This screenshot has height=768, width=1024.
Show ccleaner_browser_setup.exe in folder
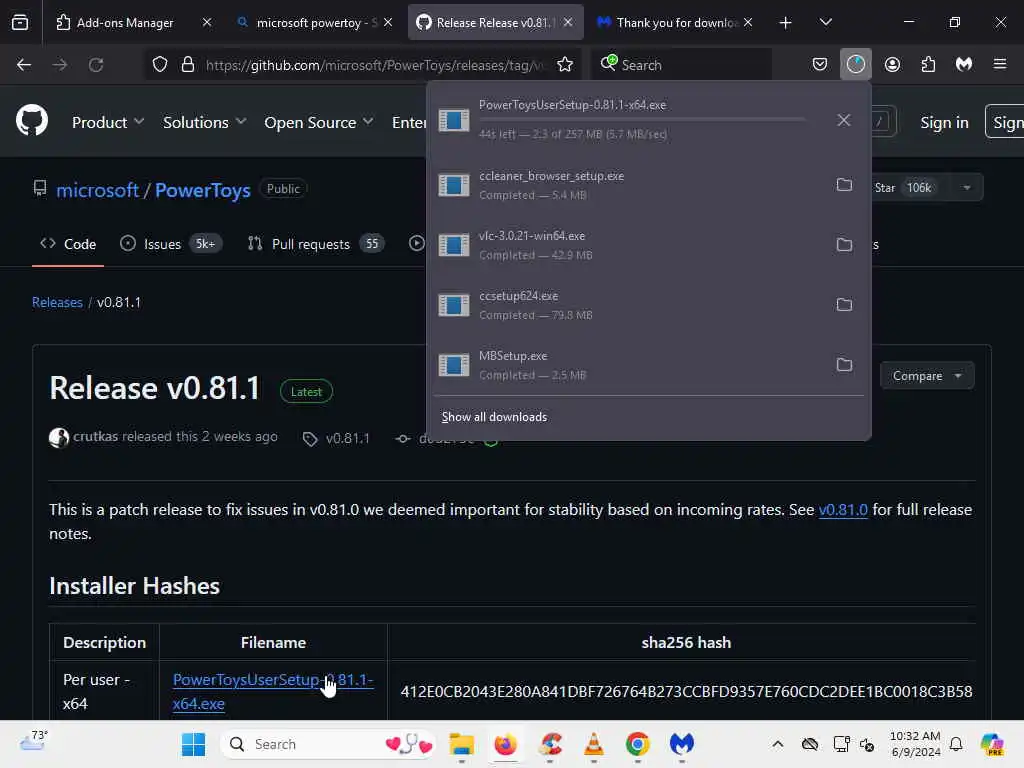(x=844, y=185)
